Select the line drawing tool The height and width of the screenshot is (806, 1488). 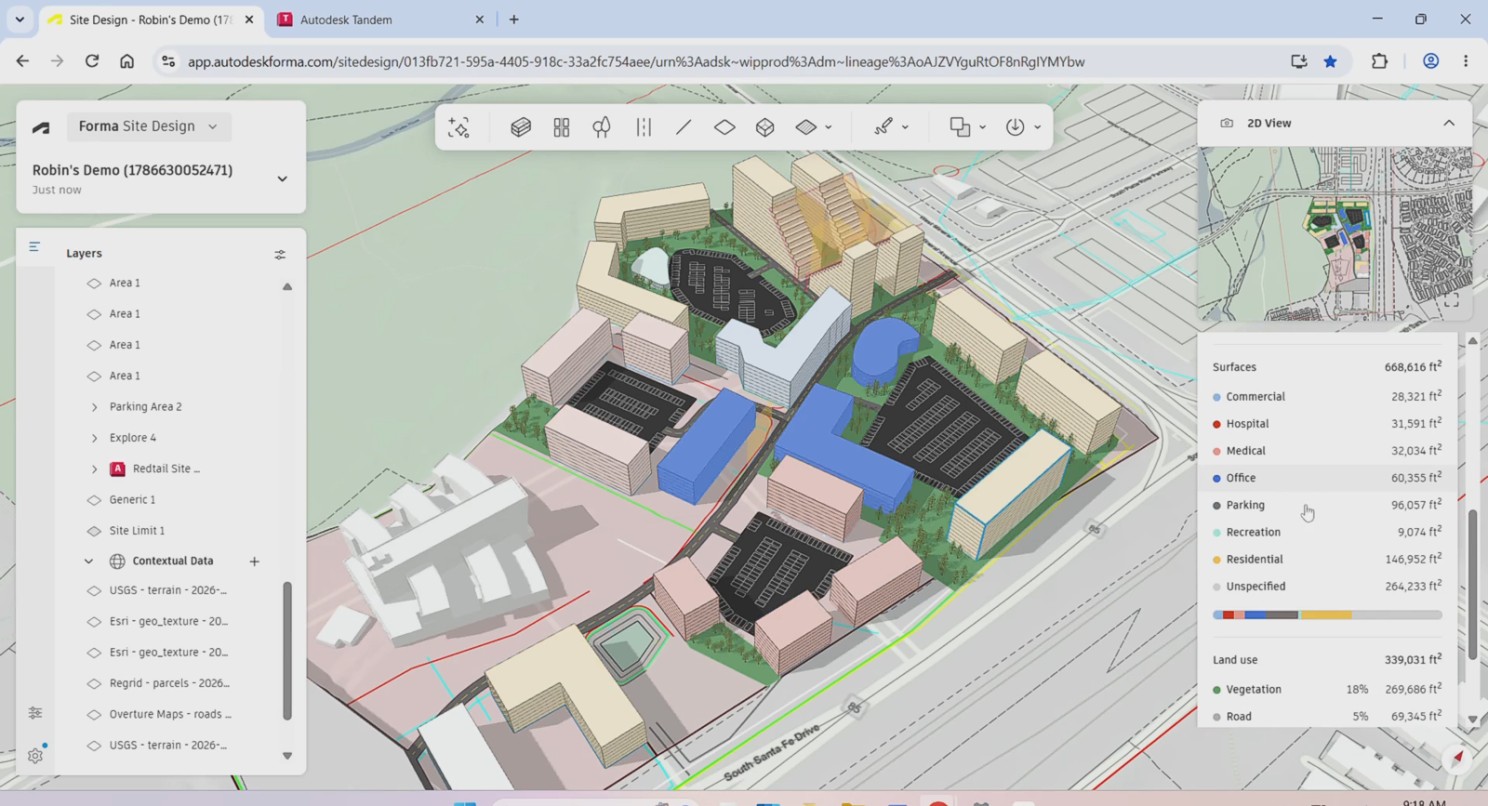[684, 127]
